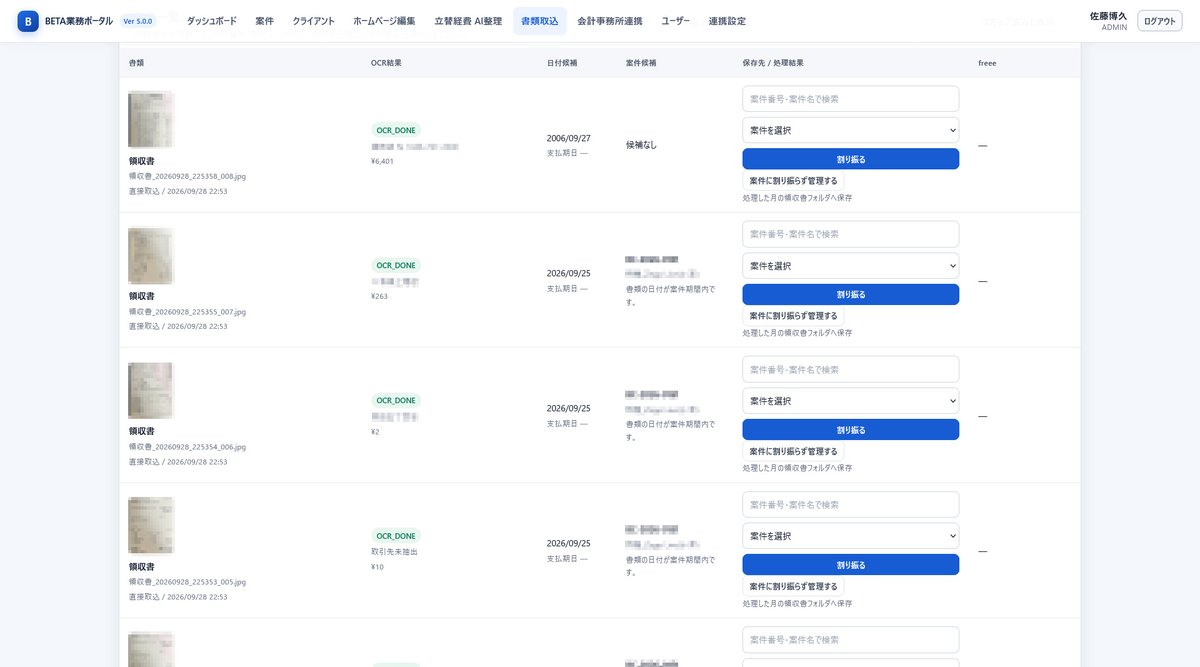Expand 案件を選択 dropdown in the ¥263 row
The width and height of the screenshot is (1200, 667).
(x=851, y=266)
